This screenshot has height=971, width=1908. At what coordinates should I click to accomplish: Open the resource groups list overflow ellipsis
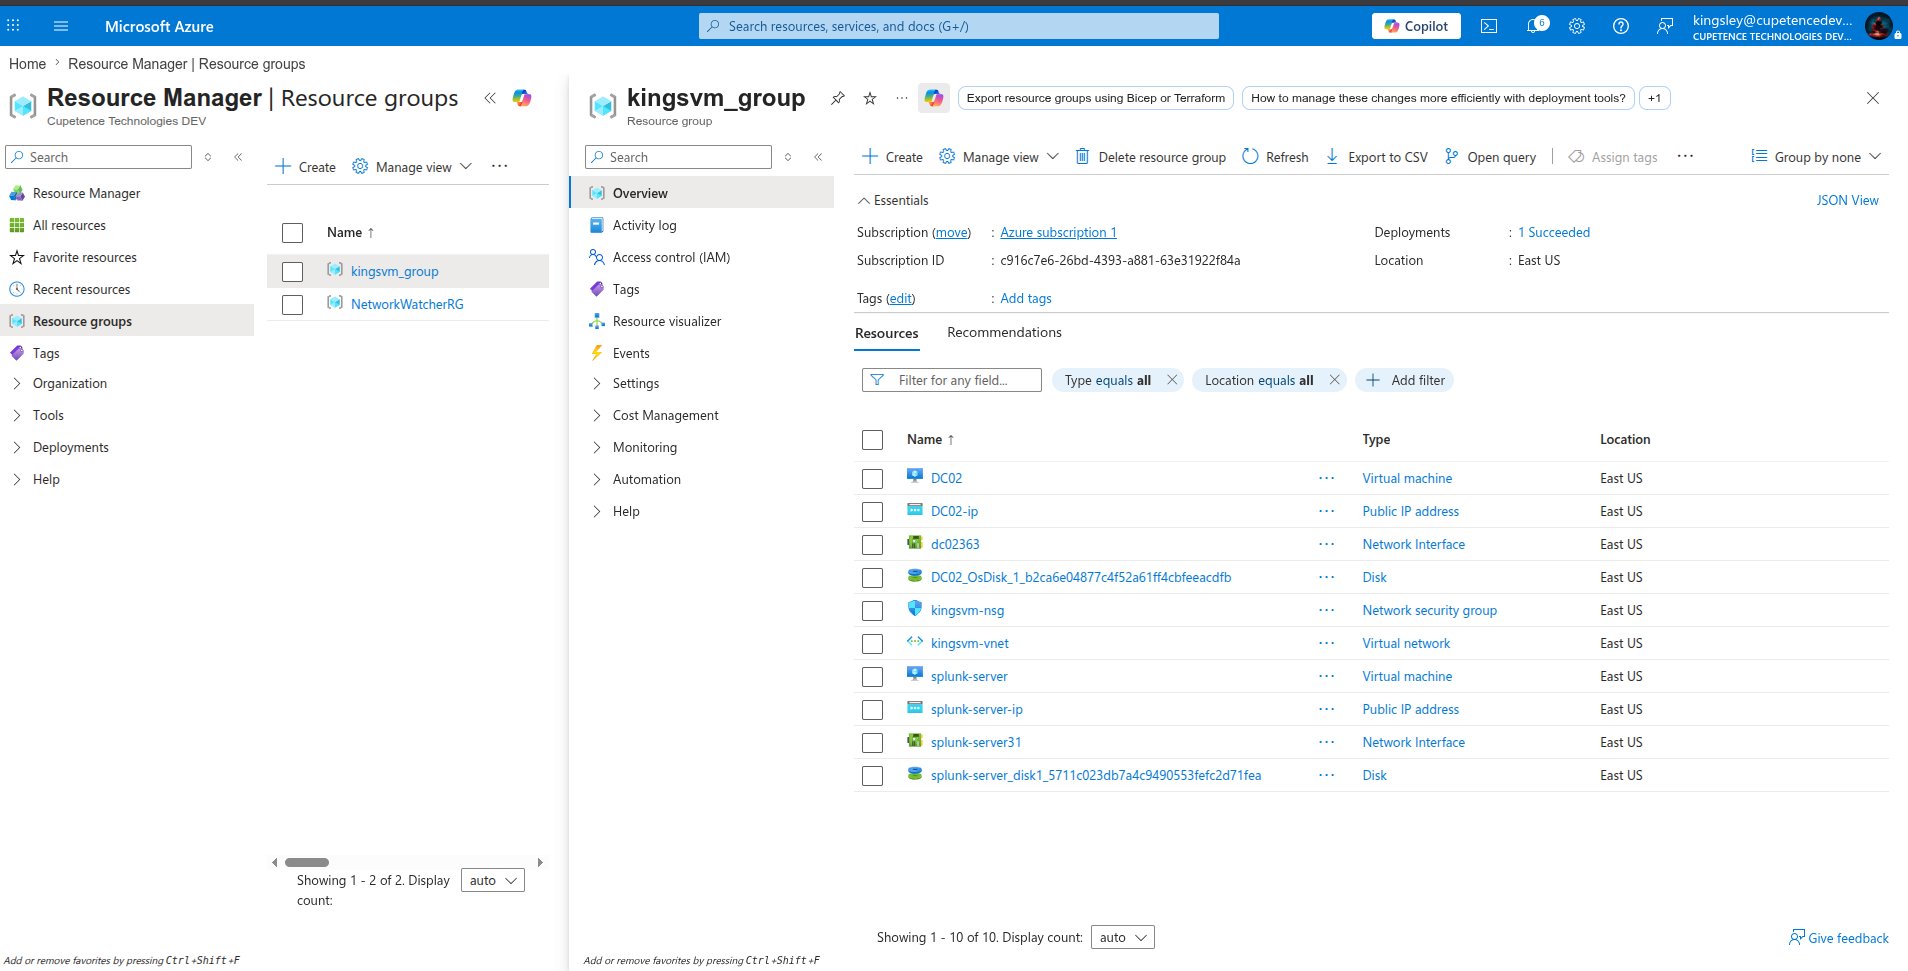click(x=499, y=166)
